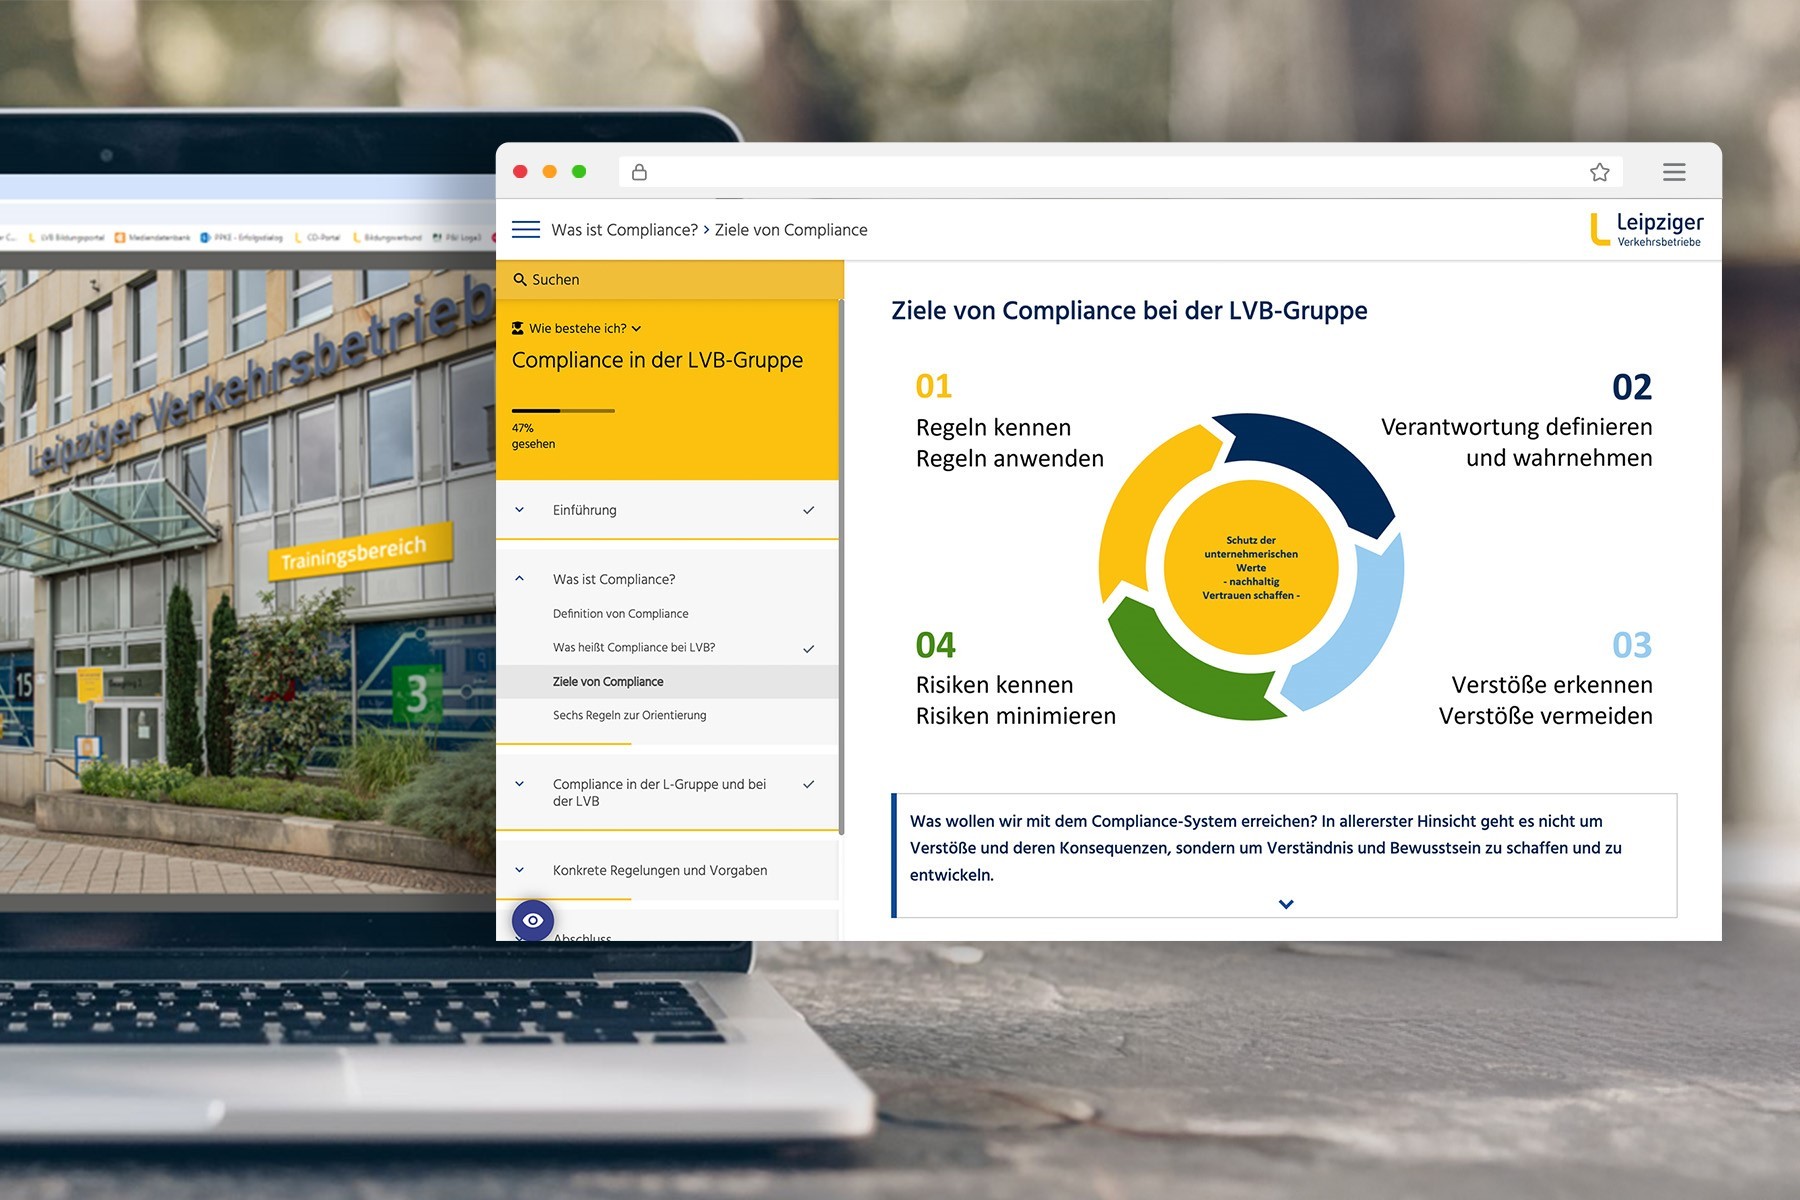Click the checkmark next to L-Gruppe chapter
1800x1200 pixels.
point(808,785)
